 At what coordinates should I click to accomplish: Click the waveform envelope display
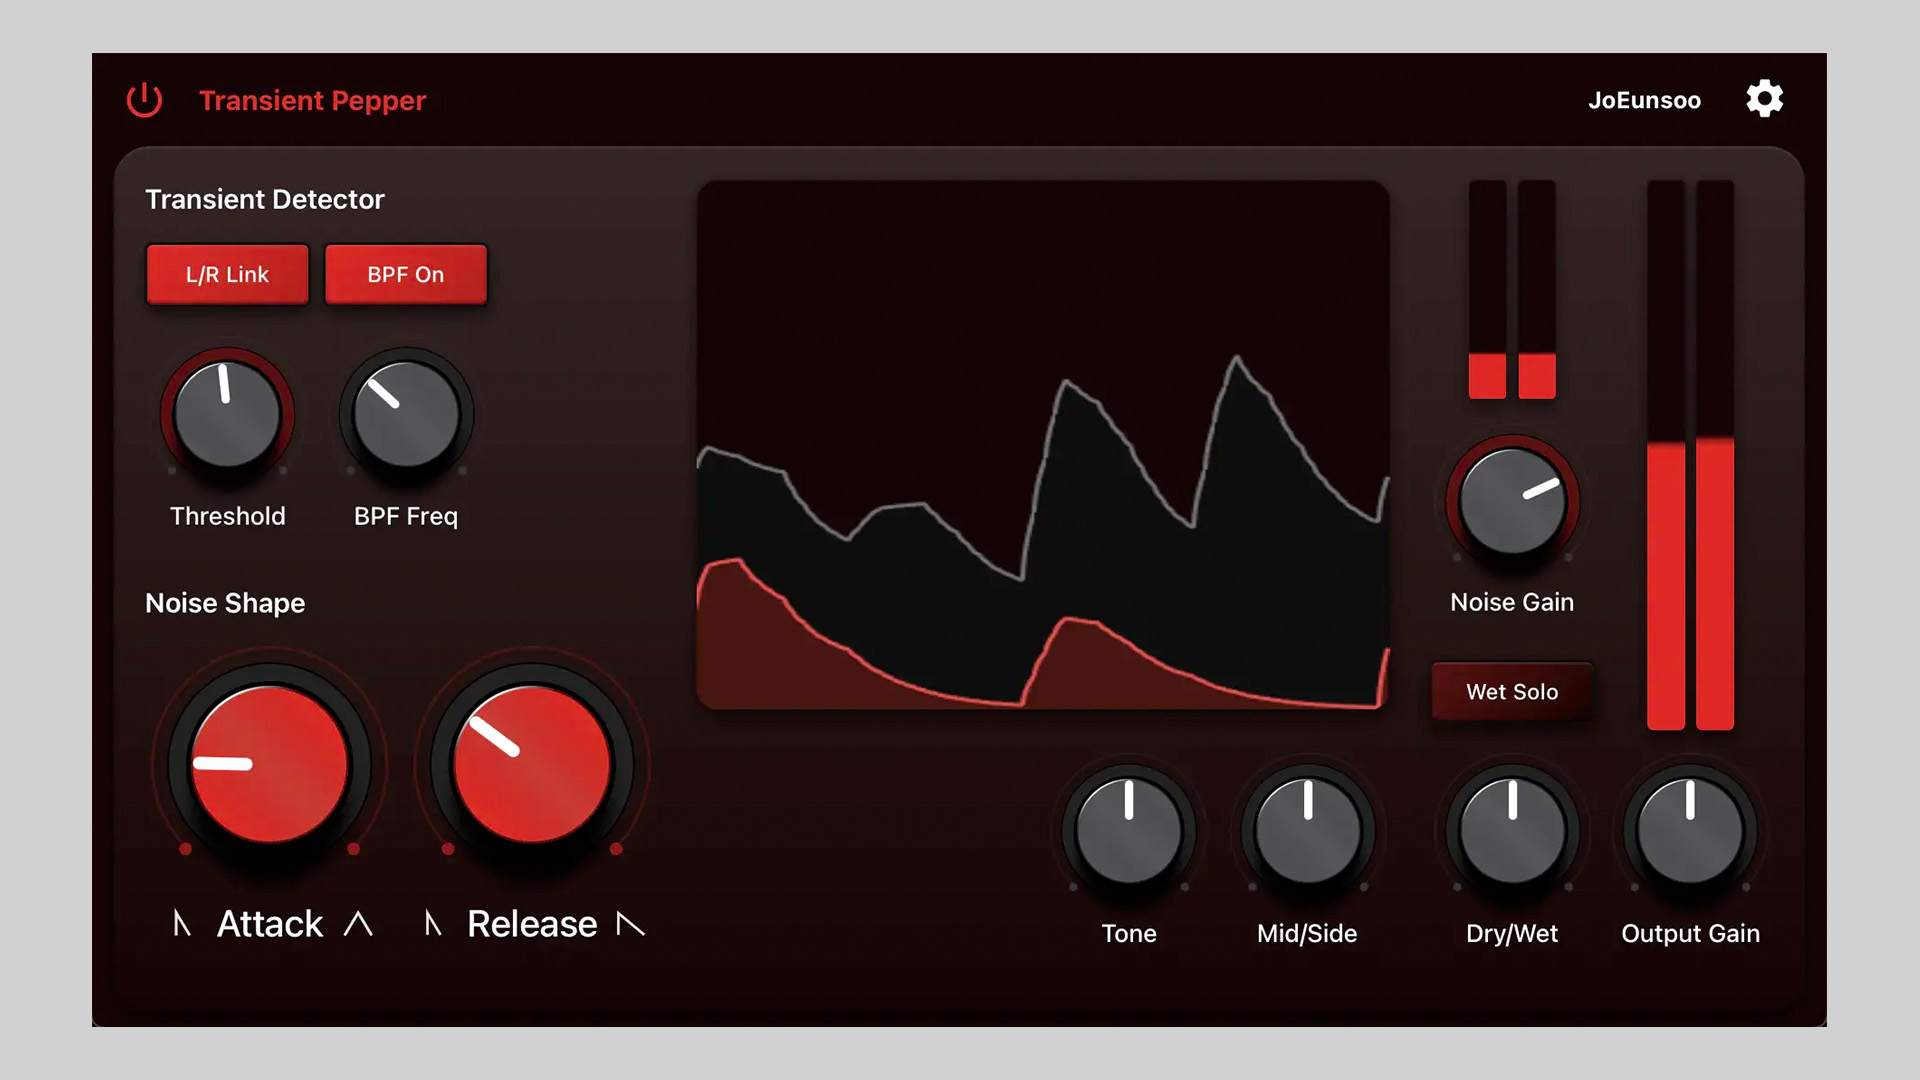pyautogui.click(x=1043, y=445)
